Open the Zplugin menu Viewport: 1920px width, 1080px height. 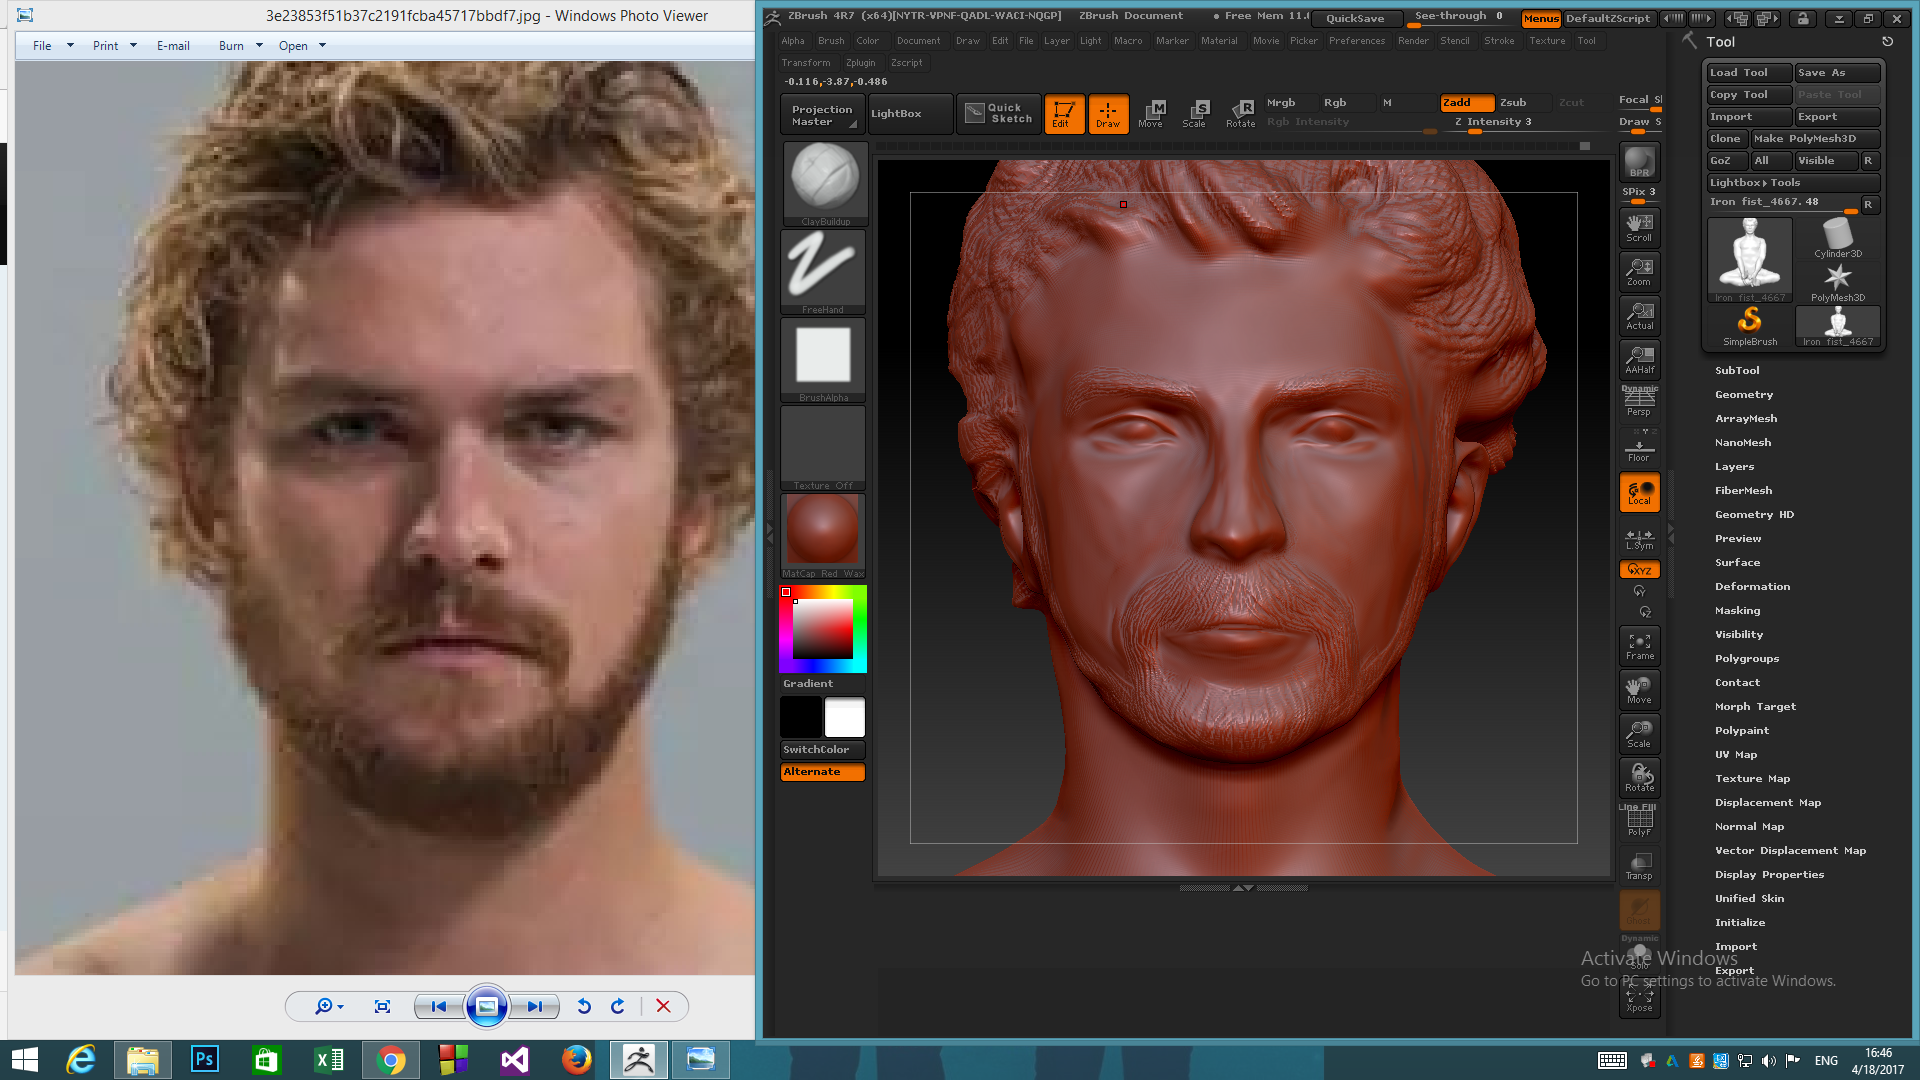(x=860, y=63)
